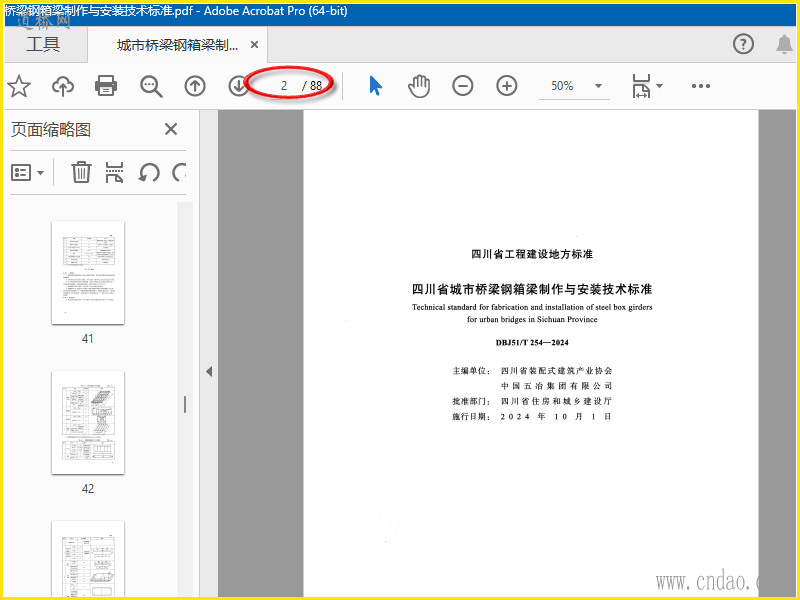This screenshot has height=600, width=800.
Task: Click the text 中国五冶集团有限公司
Action: 556,386
